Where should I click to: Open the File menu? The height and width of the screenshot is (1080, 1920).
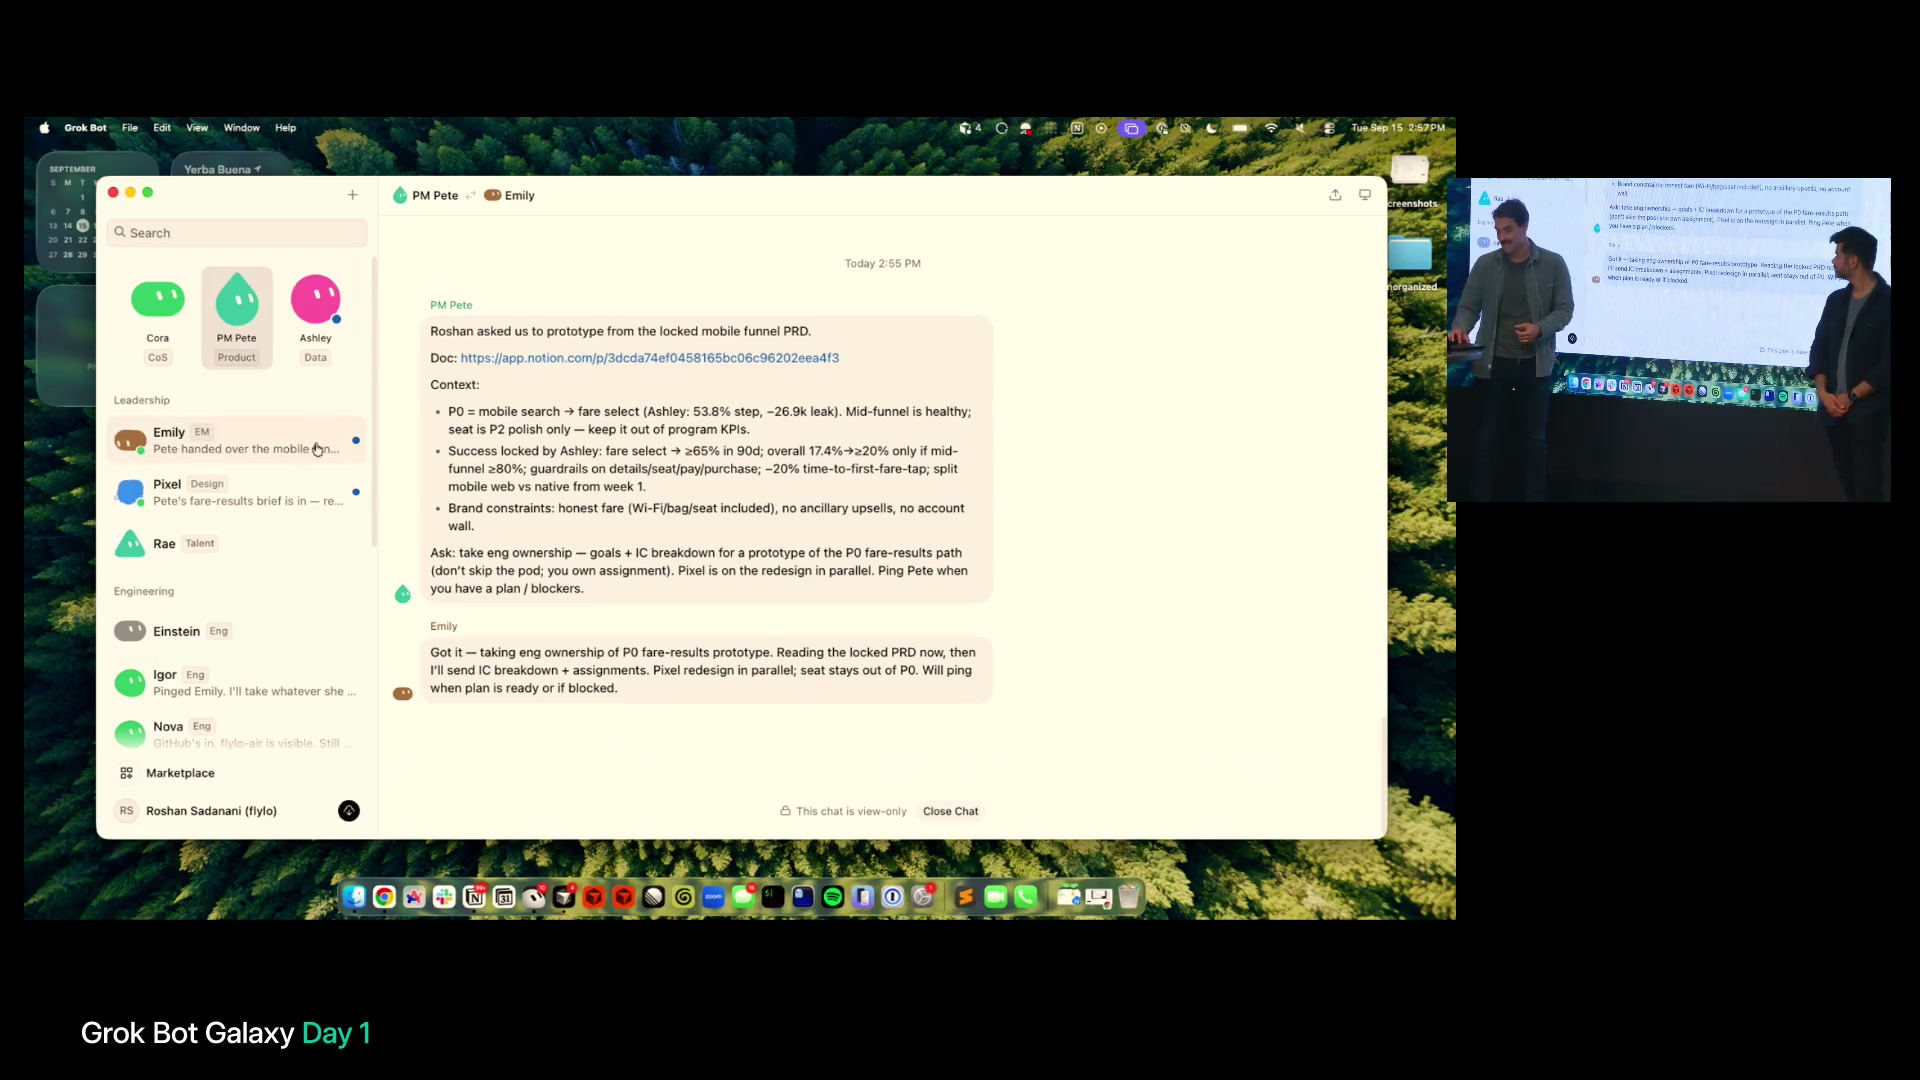point(130,128)
